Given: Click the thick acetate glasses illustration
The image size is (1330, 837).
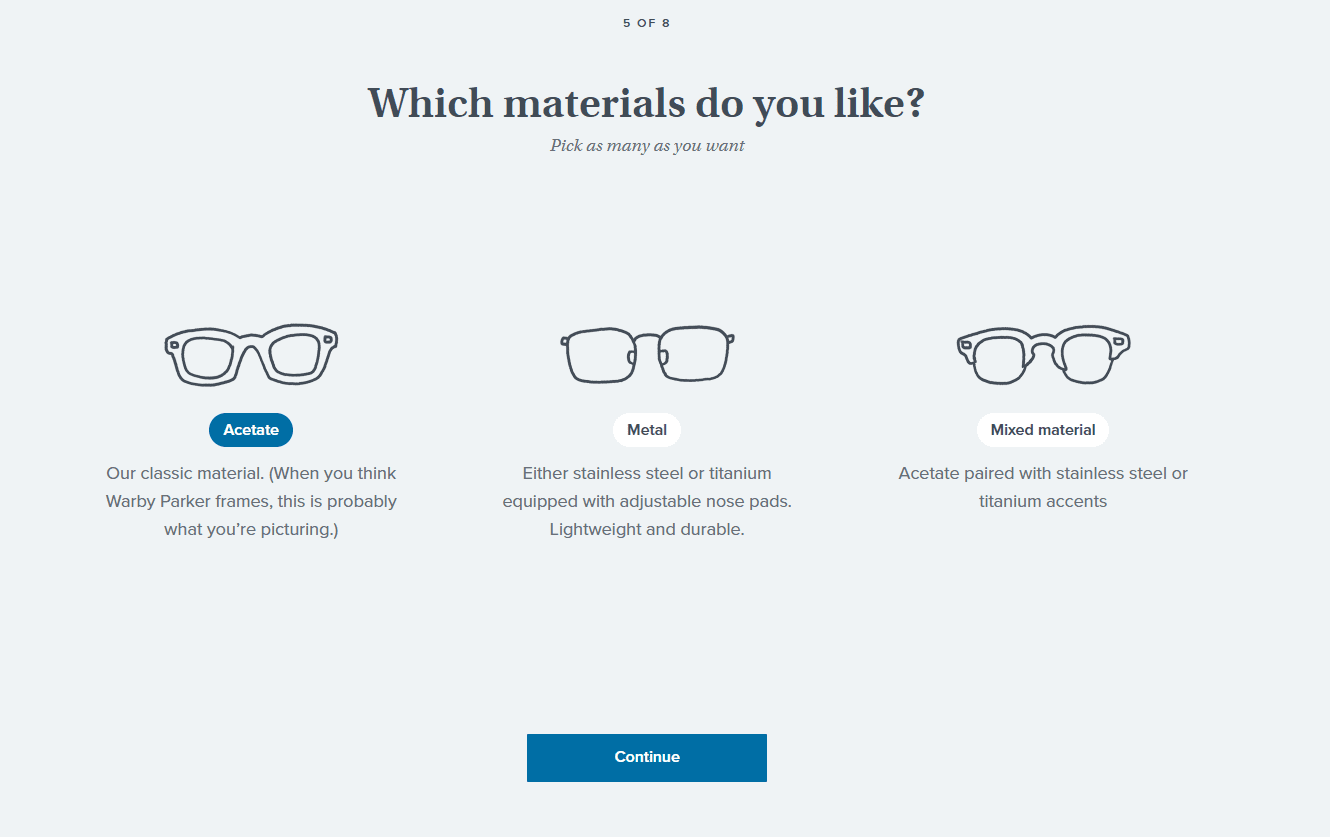Looking at the screenshot, I should click(251, 355).
